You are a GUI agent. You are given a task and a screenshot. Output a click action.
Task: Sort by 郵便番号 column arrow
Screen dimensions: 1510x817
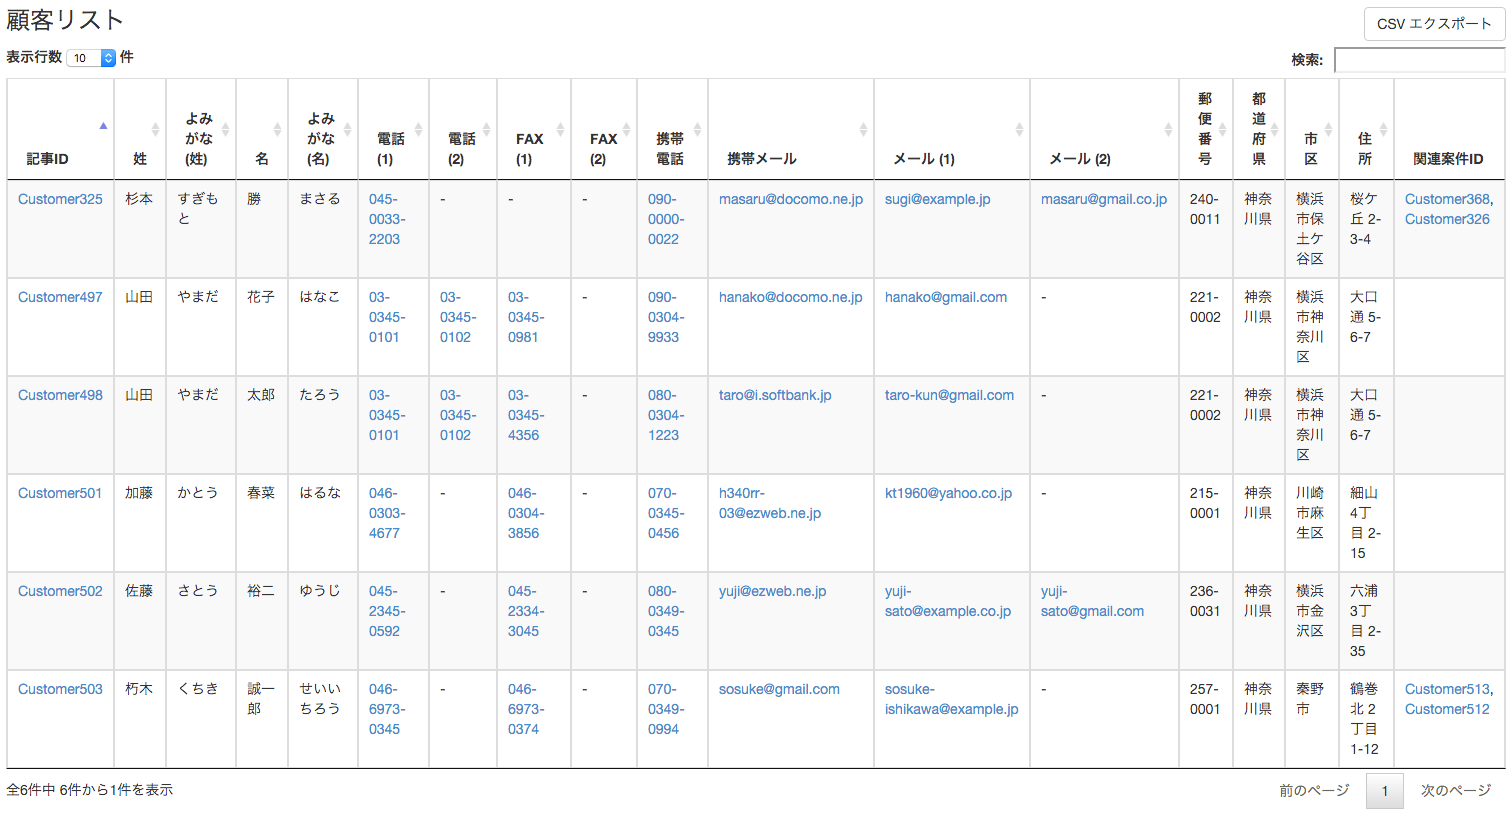(1222, 129)
